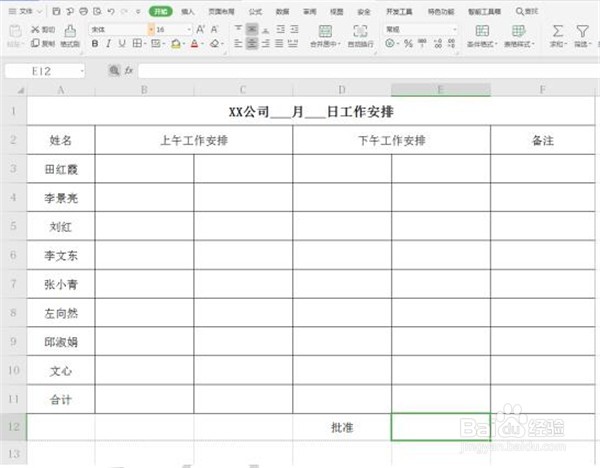Apply thousands separator style

pyautogui.click(x=422, y=43)
